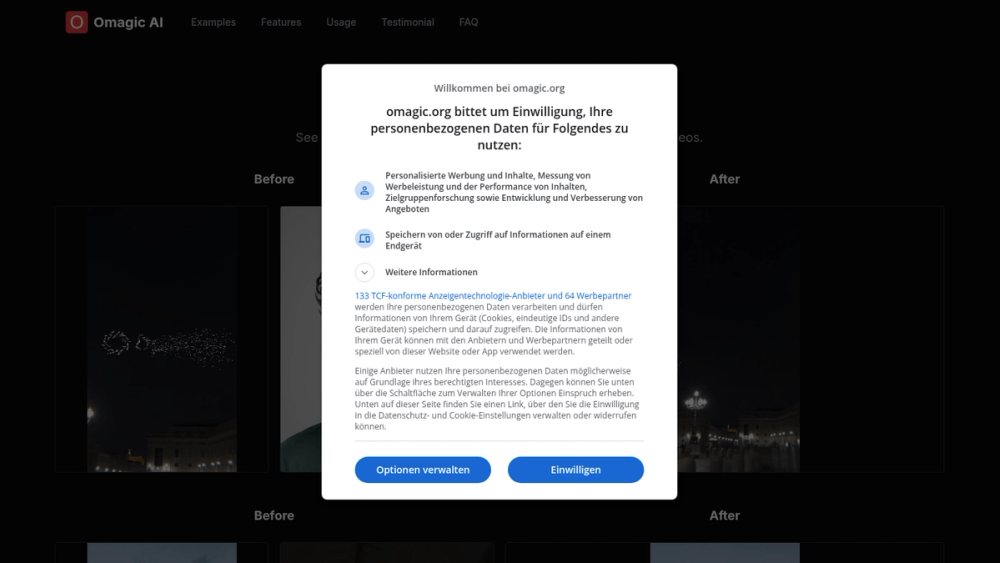1000x563 pixels.
Task: Click the 'Speichern von oder Zugriff auf Informationen' text
Action: click(498, 240)
